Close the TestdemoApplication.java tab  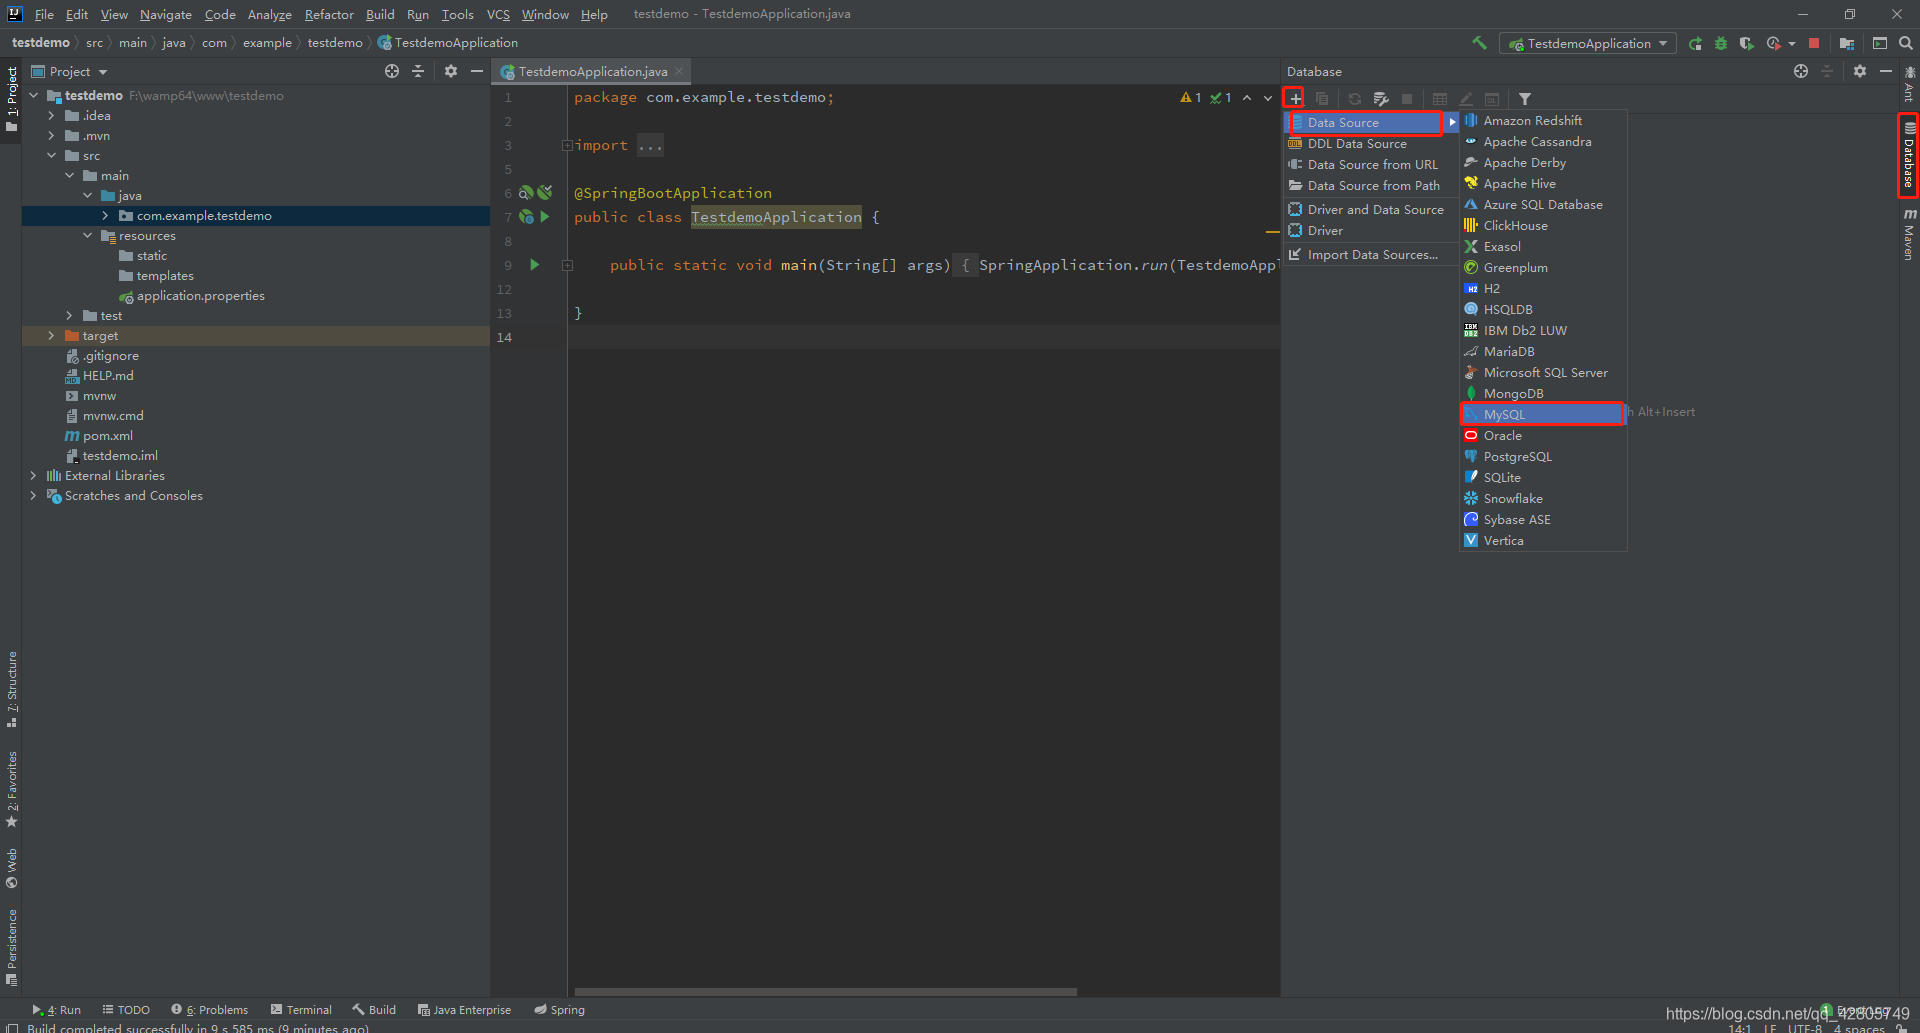click(679, 71)
